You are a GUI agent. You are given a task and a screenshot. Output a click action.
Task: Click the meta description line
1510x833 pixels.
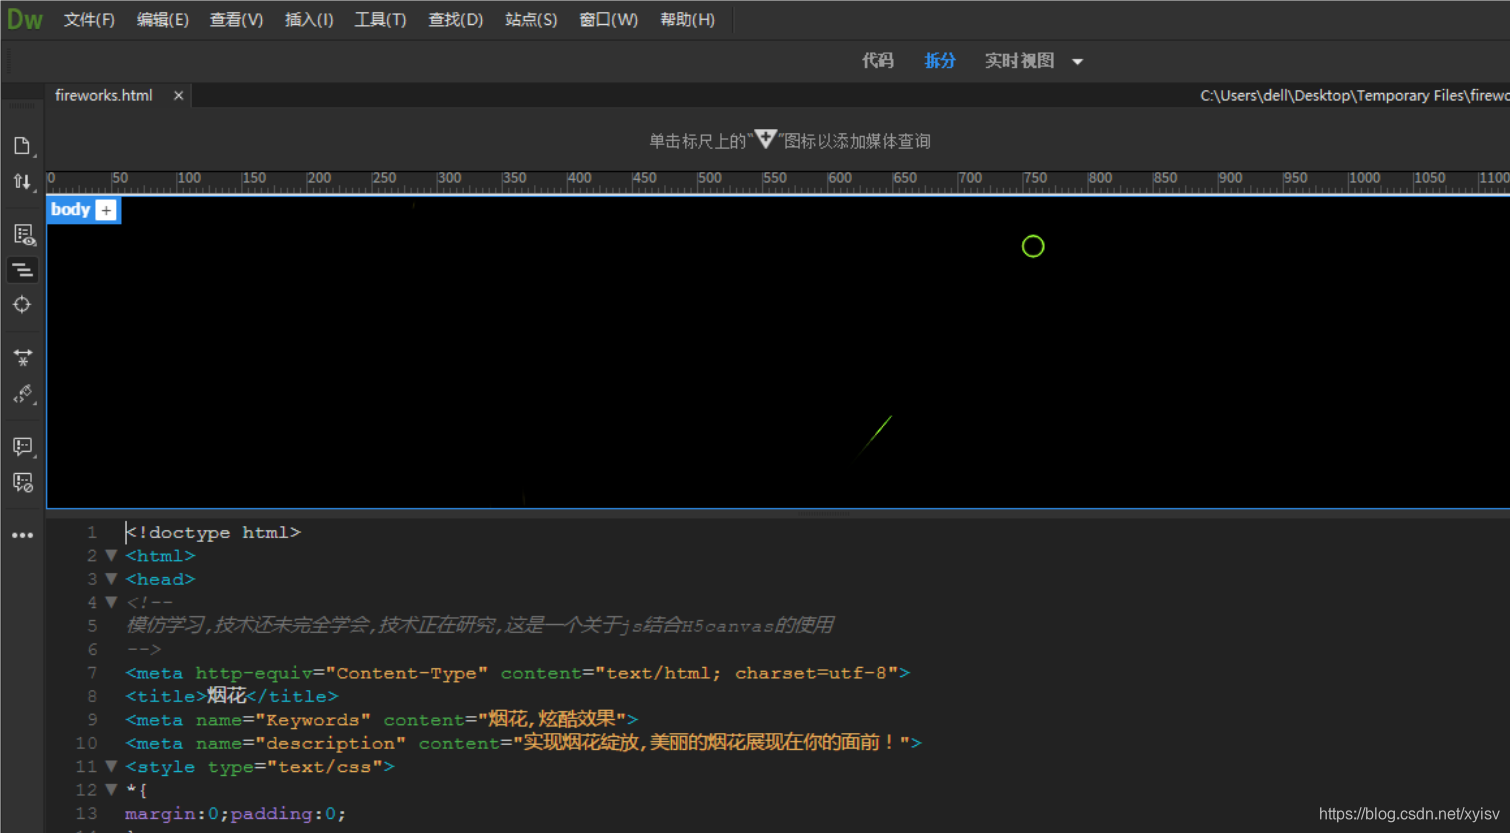pos(523,743)
